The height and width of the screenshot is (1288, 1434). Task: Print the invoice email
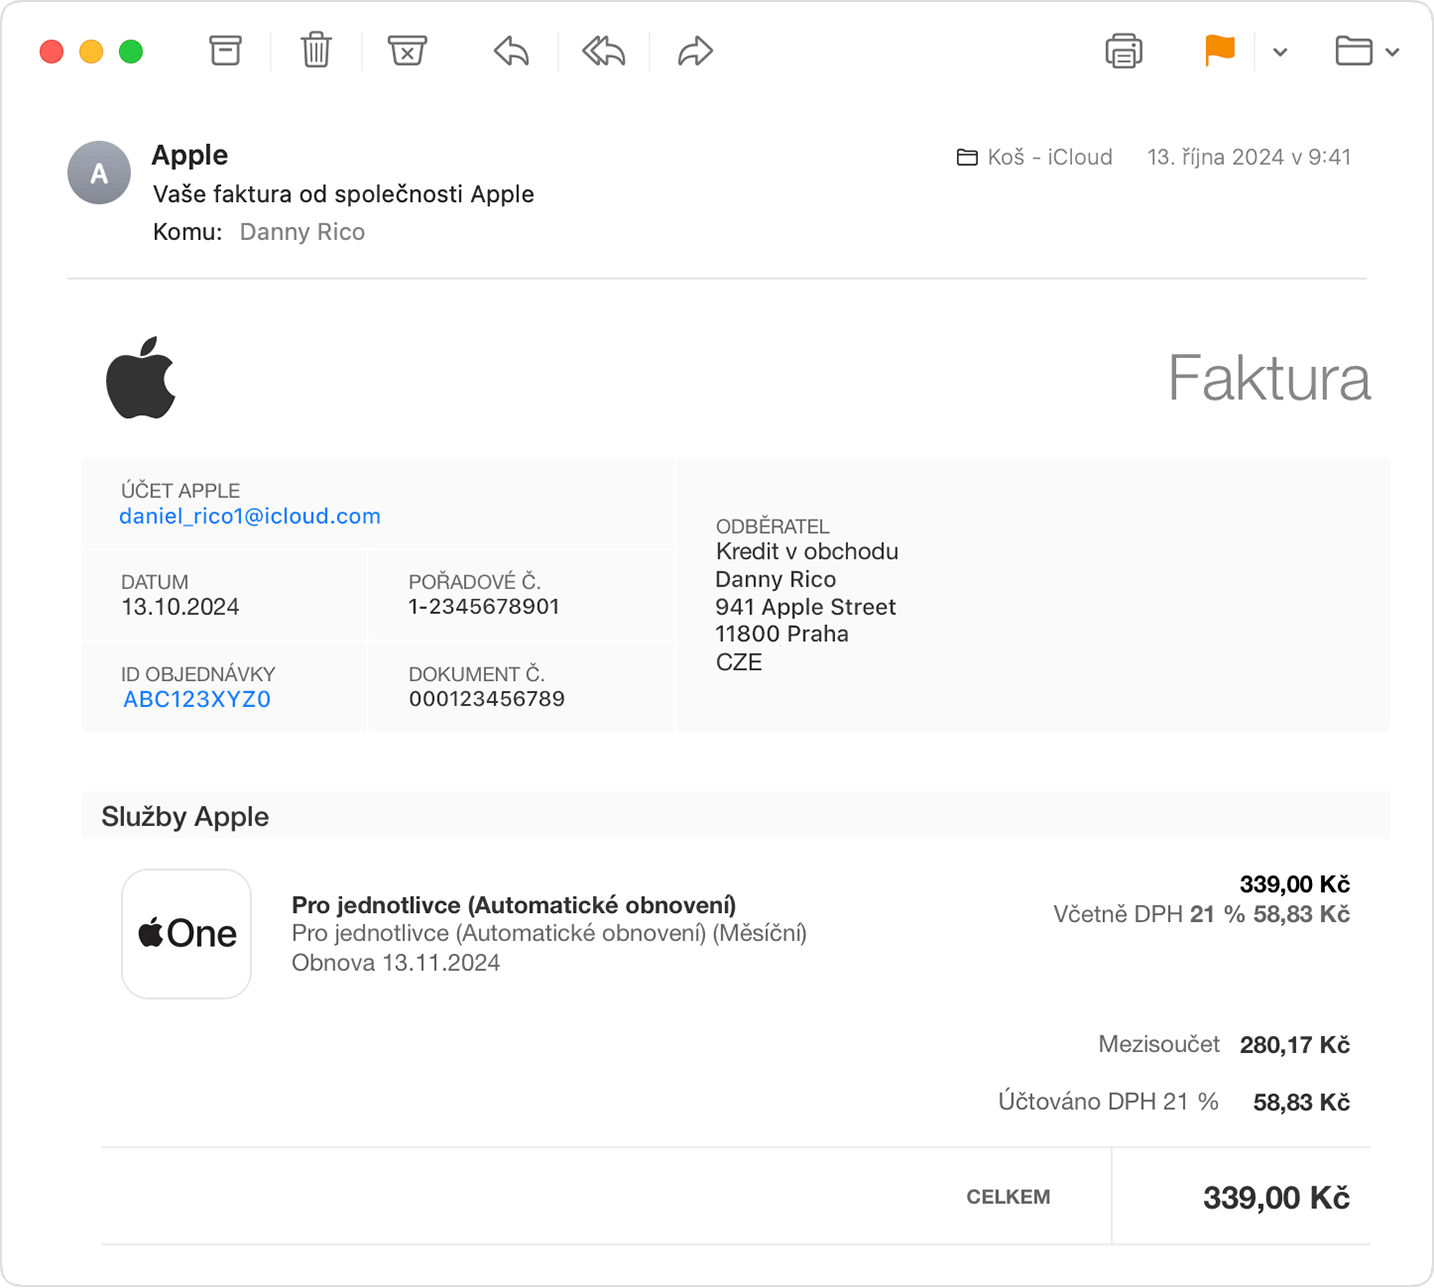click(x=1124, y=51)
